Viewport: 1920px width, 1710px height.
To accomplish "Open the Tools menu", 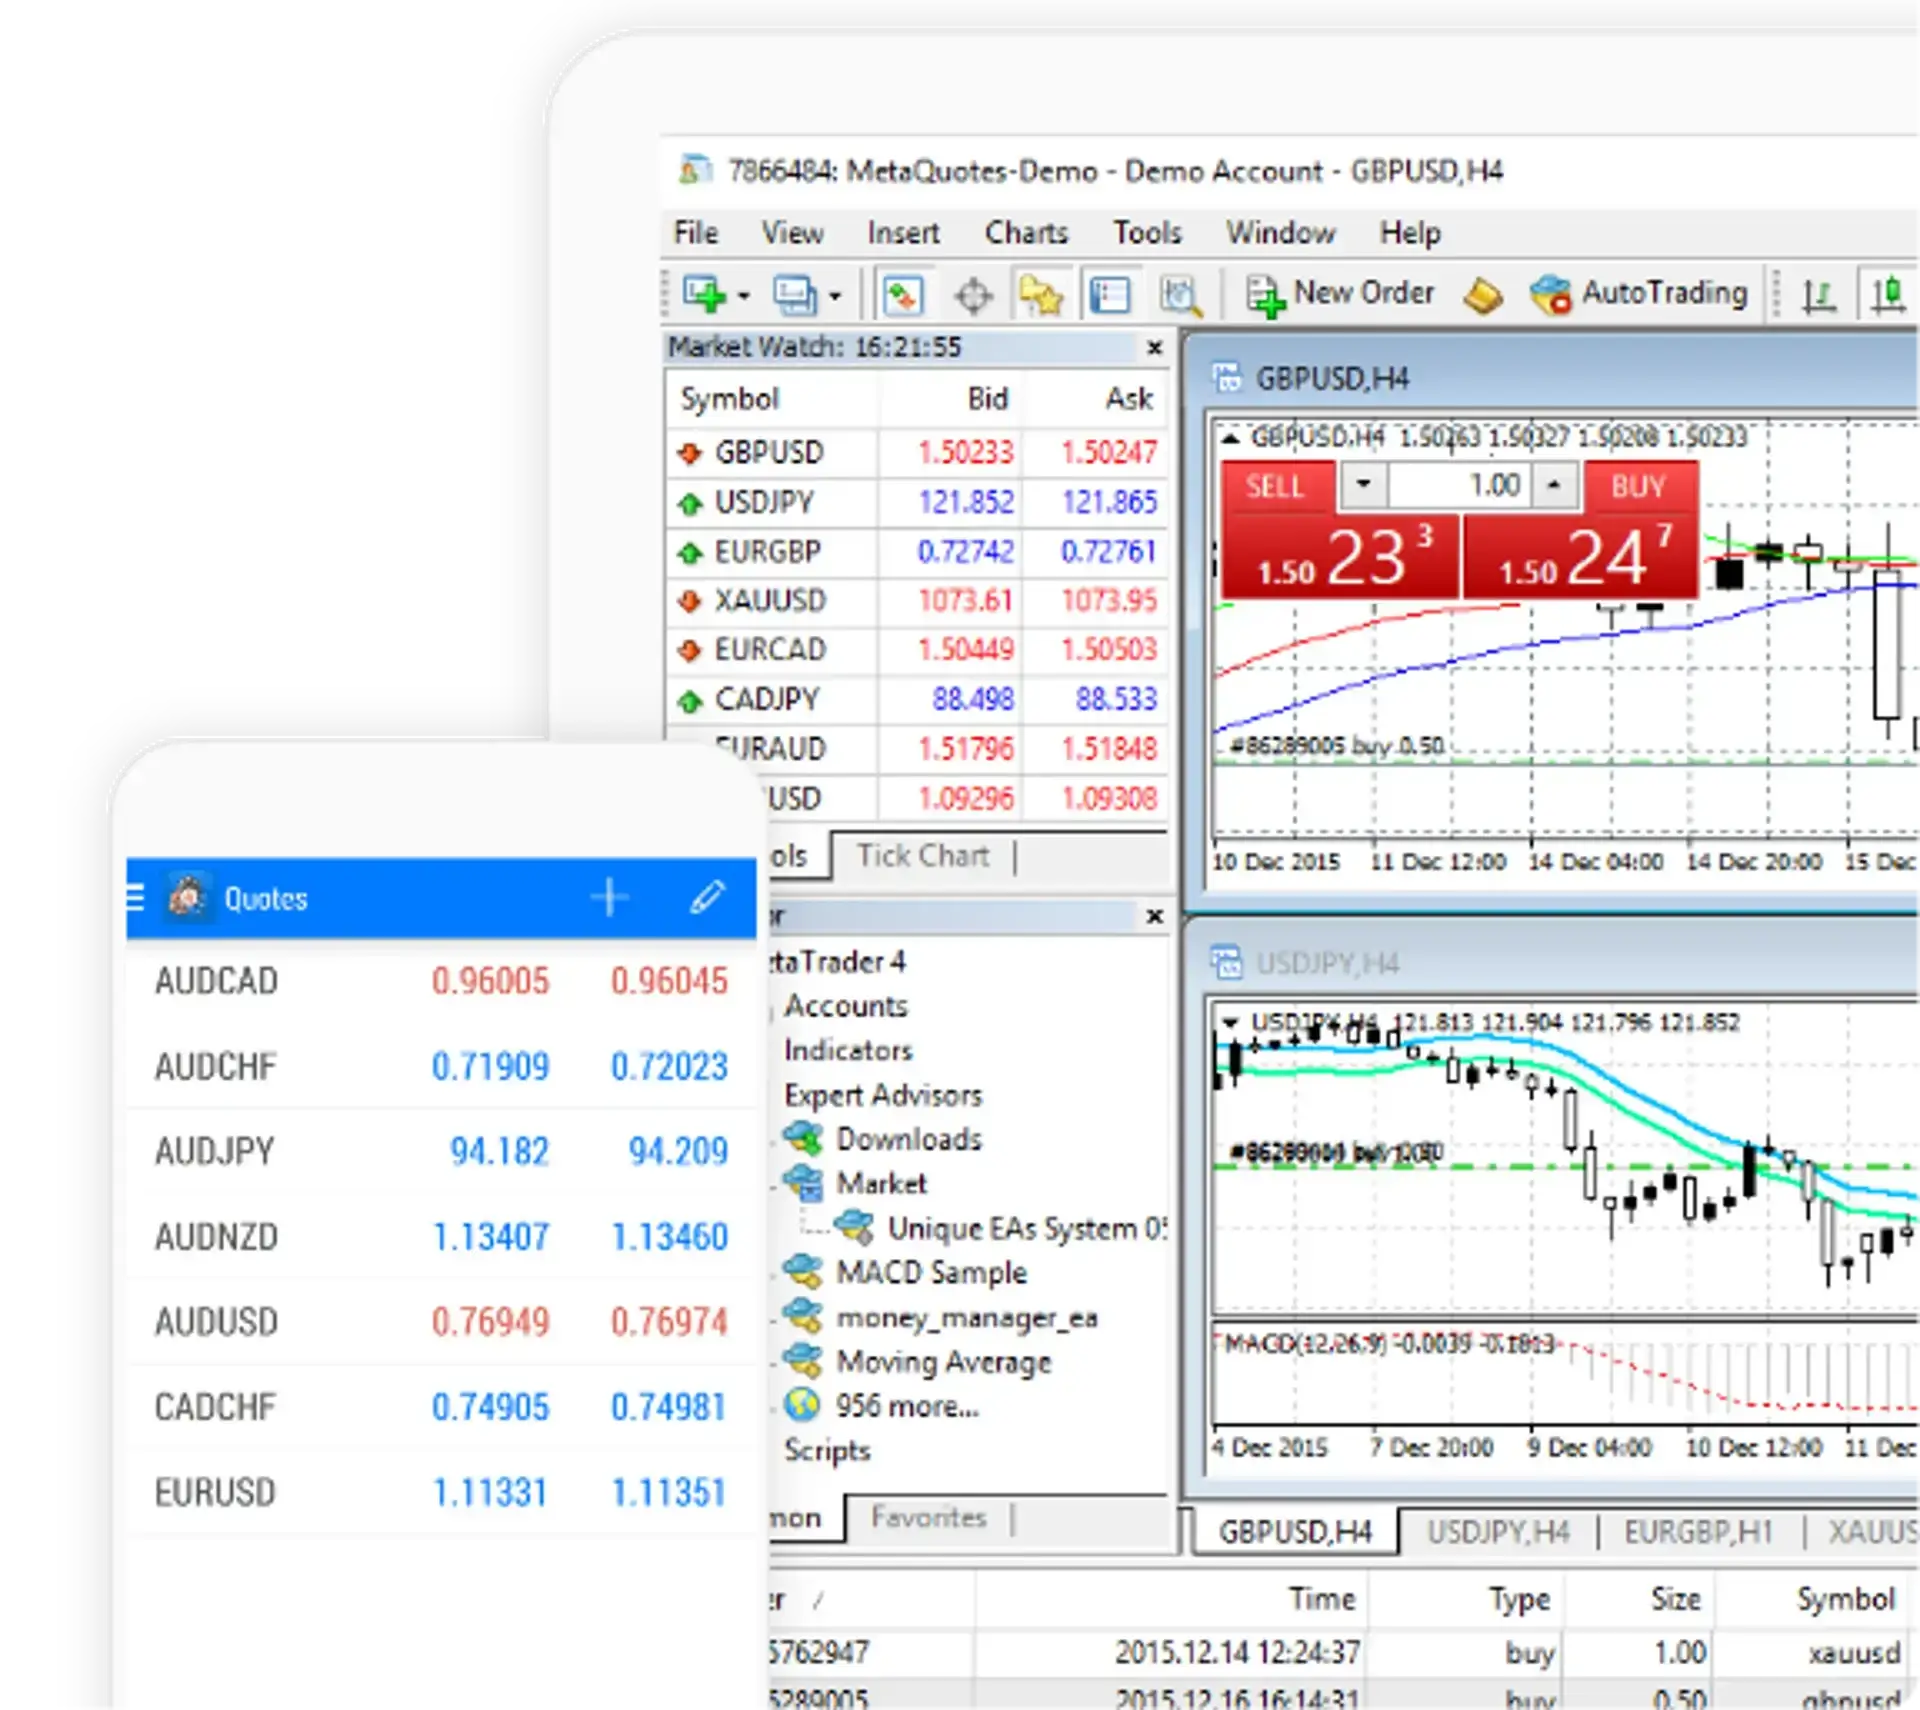I will tap(1147, 233).
